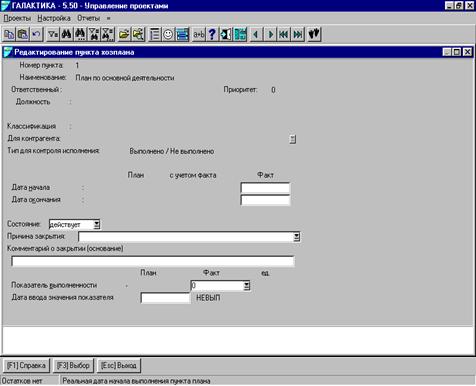Click the [Esc] Выход button
Viewport: 476px width, 386px height.
tap(119, 366)
